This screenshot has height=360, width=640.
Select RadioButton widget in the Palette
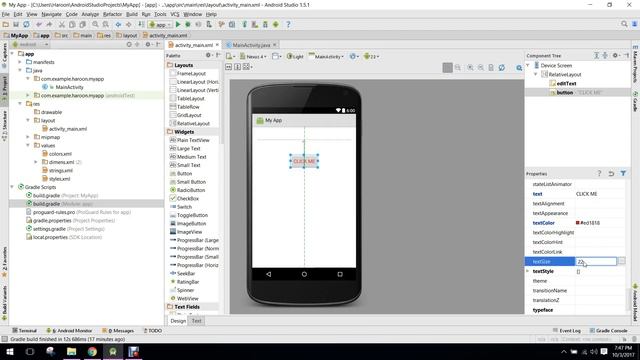click(x=191, y=190)
